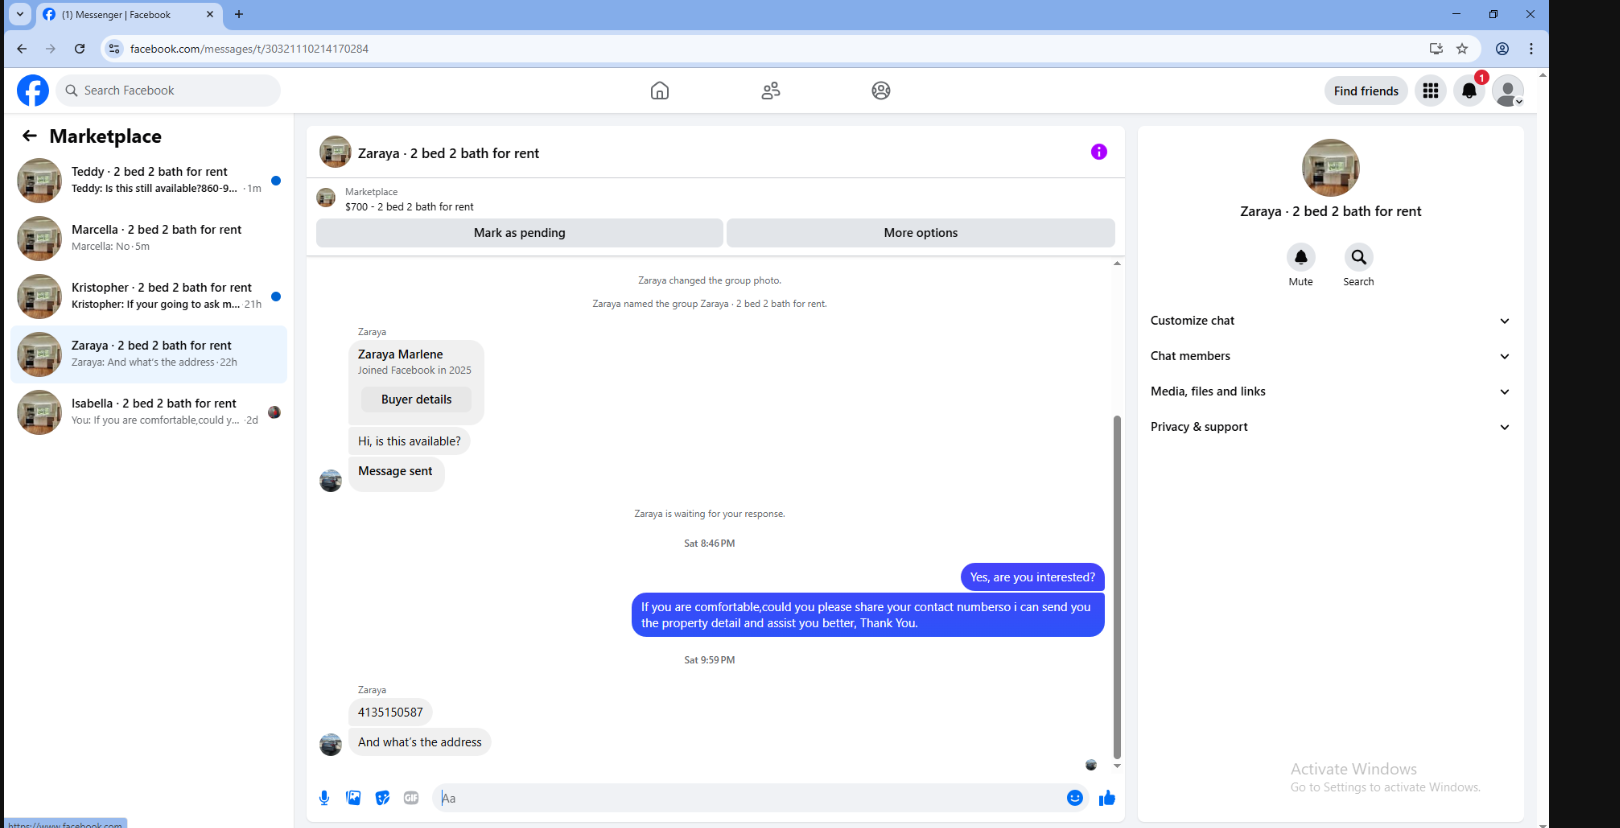The width and height of the screenshot is (1620, 828).
Task: Choose a sticker icon in composer
Action: click(x=382, y=798)
